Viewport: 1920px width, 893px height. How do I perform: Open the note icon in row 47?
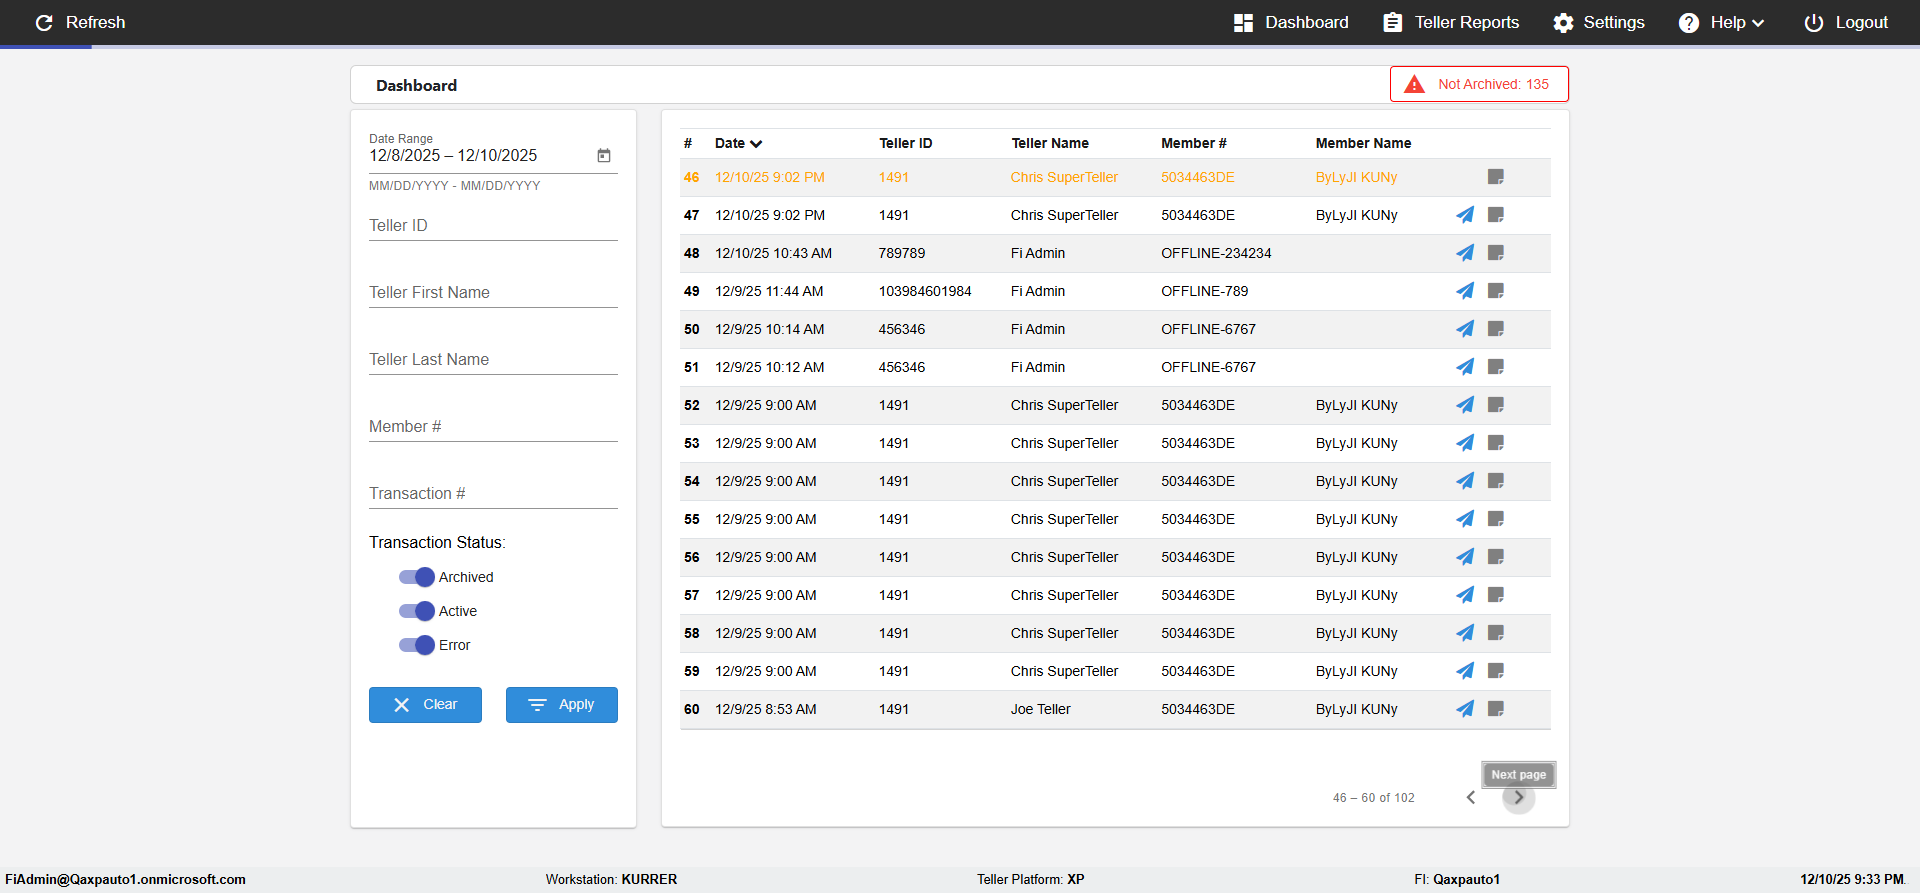pos(1496,215)
